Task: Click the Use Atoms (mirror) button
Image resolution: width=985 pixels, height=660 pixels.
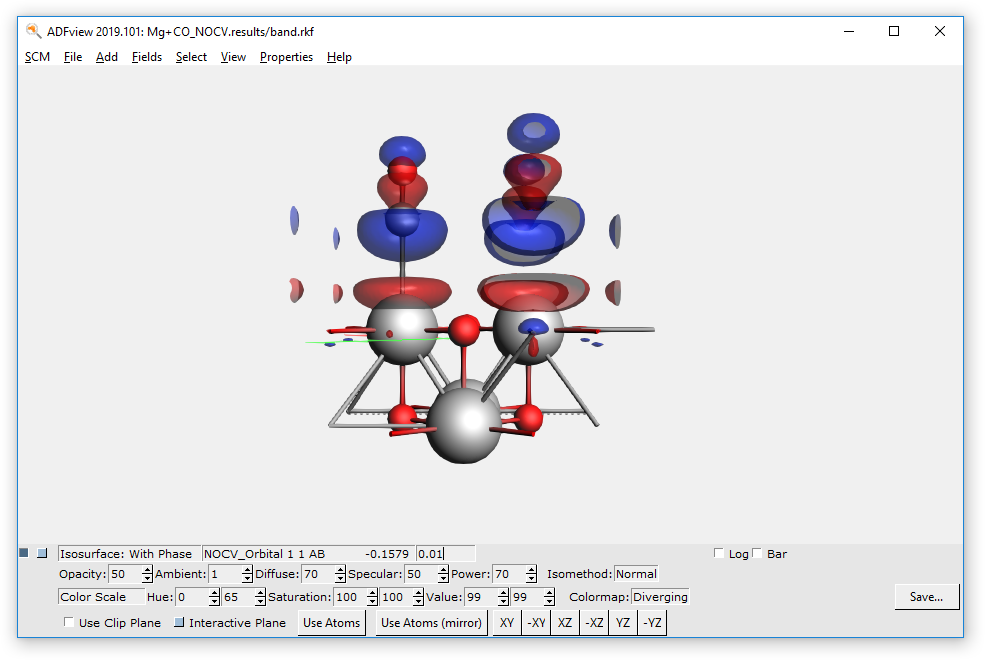Action: point(430,622)
